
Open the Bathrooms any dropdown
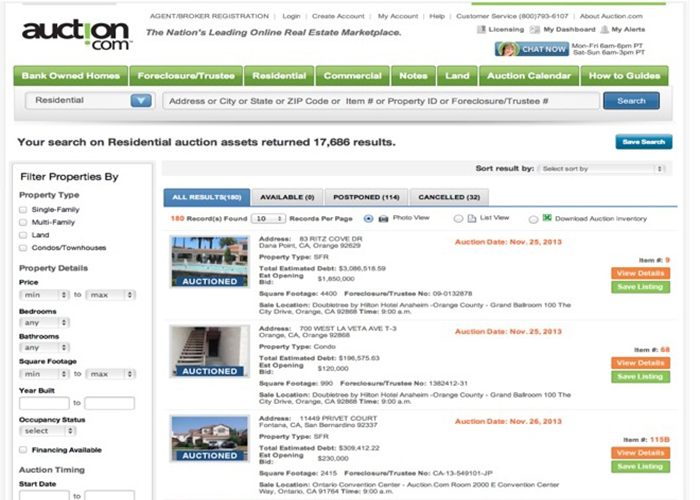click(x=44, y=347)
